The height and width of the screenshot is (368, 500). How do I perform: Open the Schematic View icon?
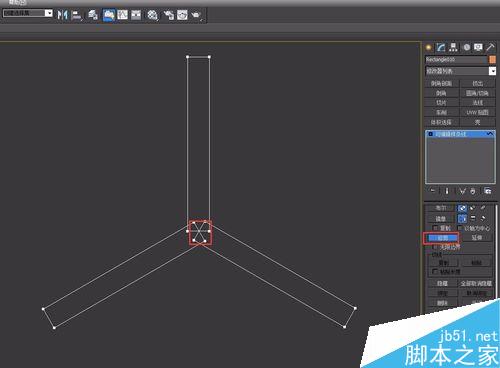coord(136,15)
